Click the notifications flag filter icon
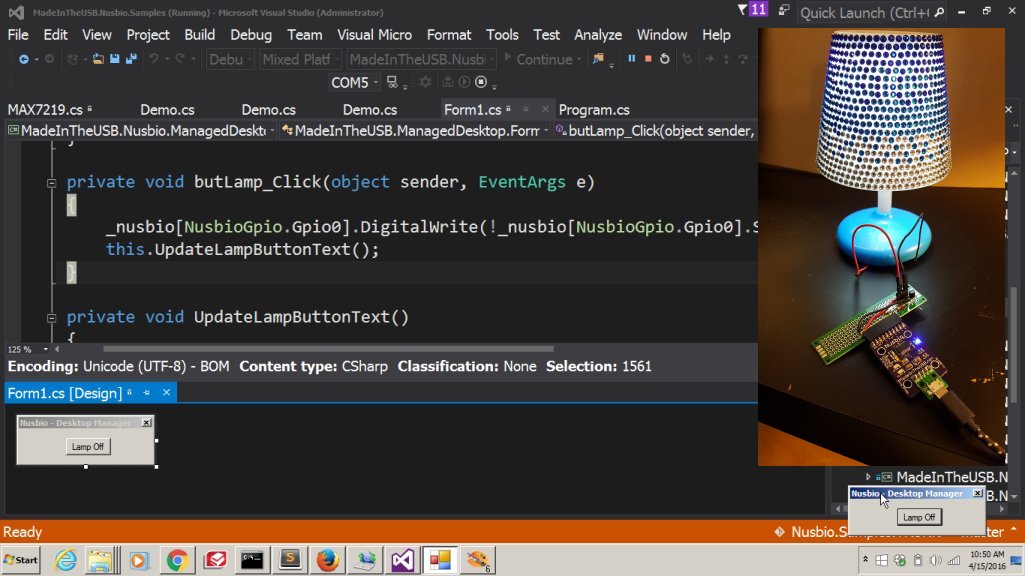The width and height of the screenshot is (1025, 576). (x=742, y=10)
